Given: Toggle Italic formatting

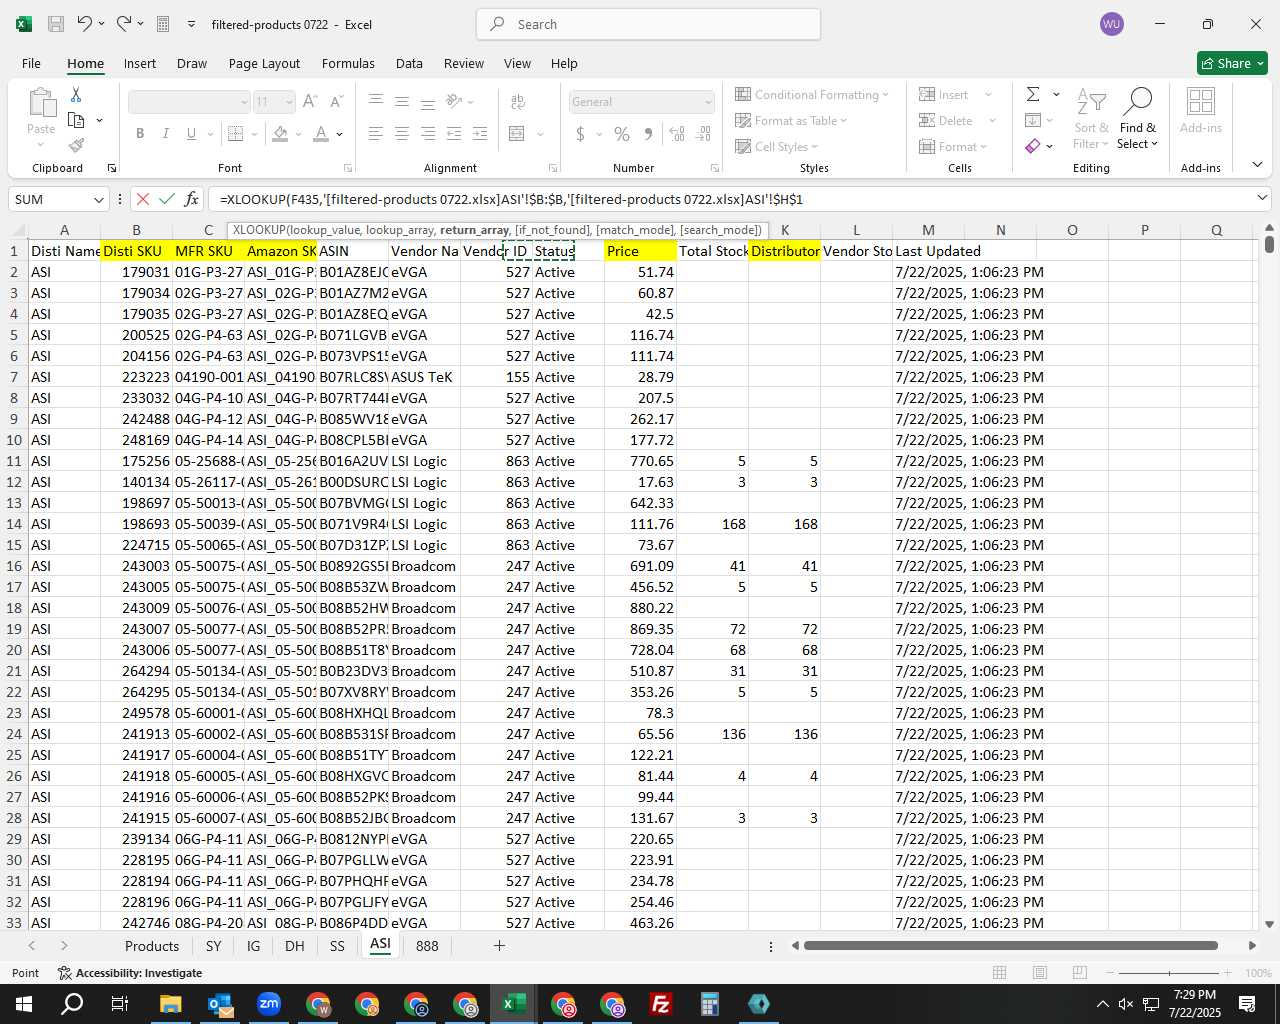Looking at the screenshot, I should click(166, 133).
